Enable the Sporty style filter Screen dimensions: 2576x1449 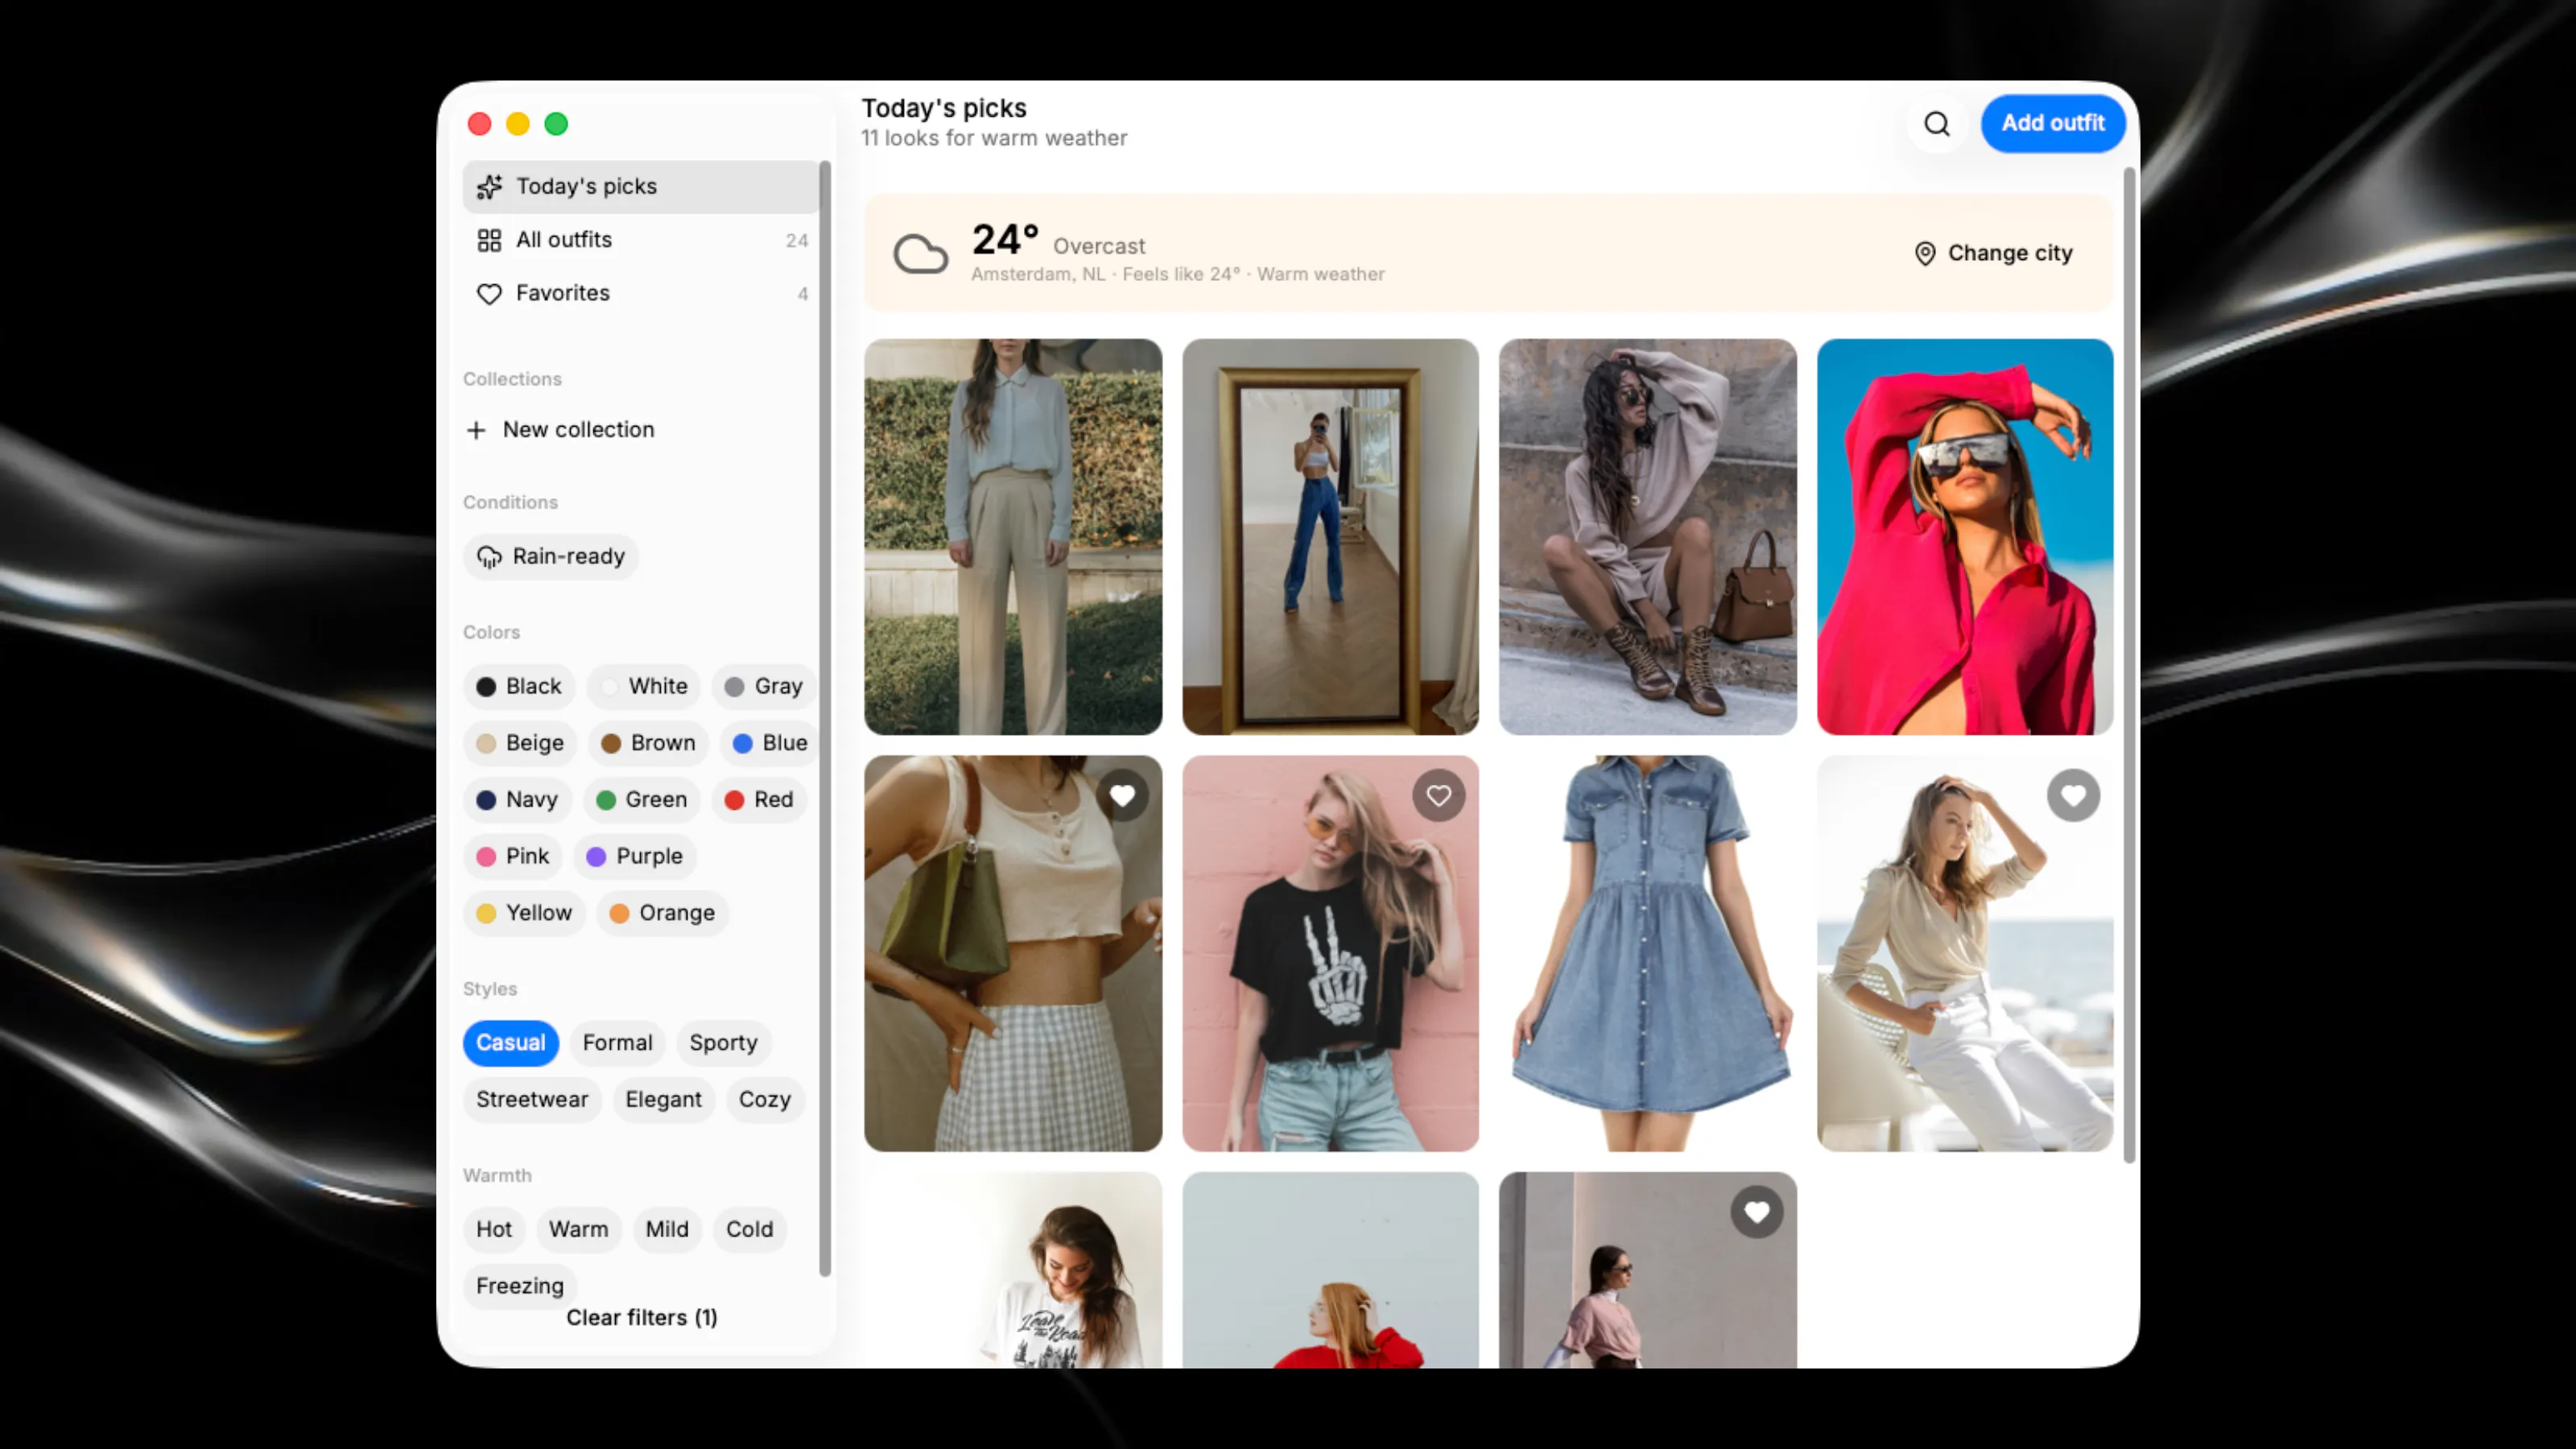click(723, 1043)
